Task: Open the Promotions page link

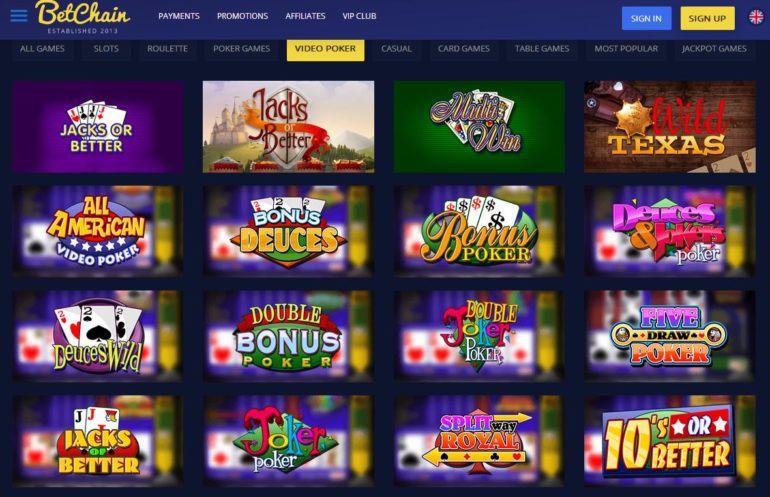Action: (243, 16)
